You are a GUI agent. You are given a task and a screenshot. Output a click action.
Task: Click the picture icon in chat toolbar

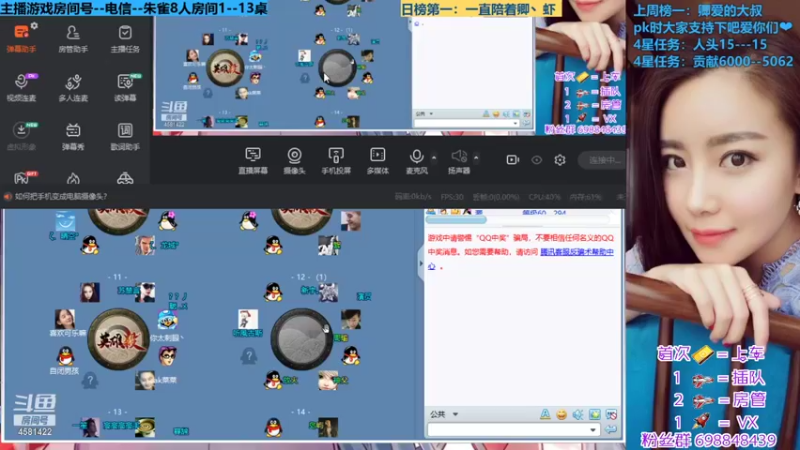594,414
